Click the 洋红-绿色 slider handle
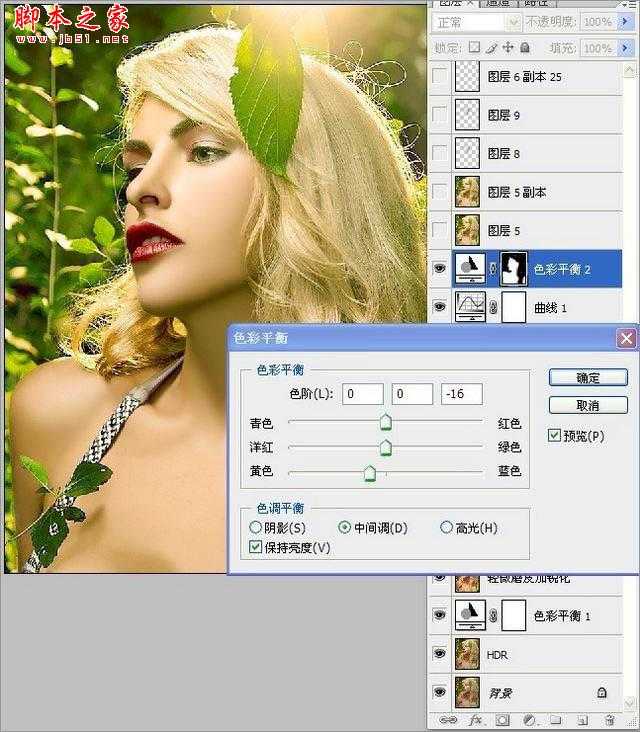Image resolution: width=640 pixels, height=732 pixels. point(386,447)
